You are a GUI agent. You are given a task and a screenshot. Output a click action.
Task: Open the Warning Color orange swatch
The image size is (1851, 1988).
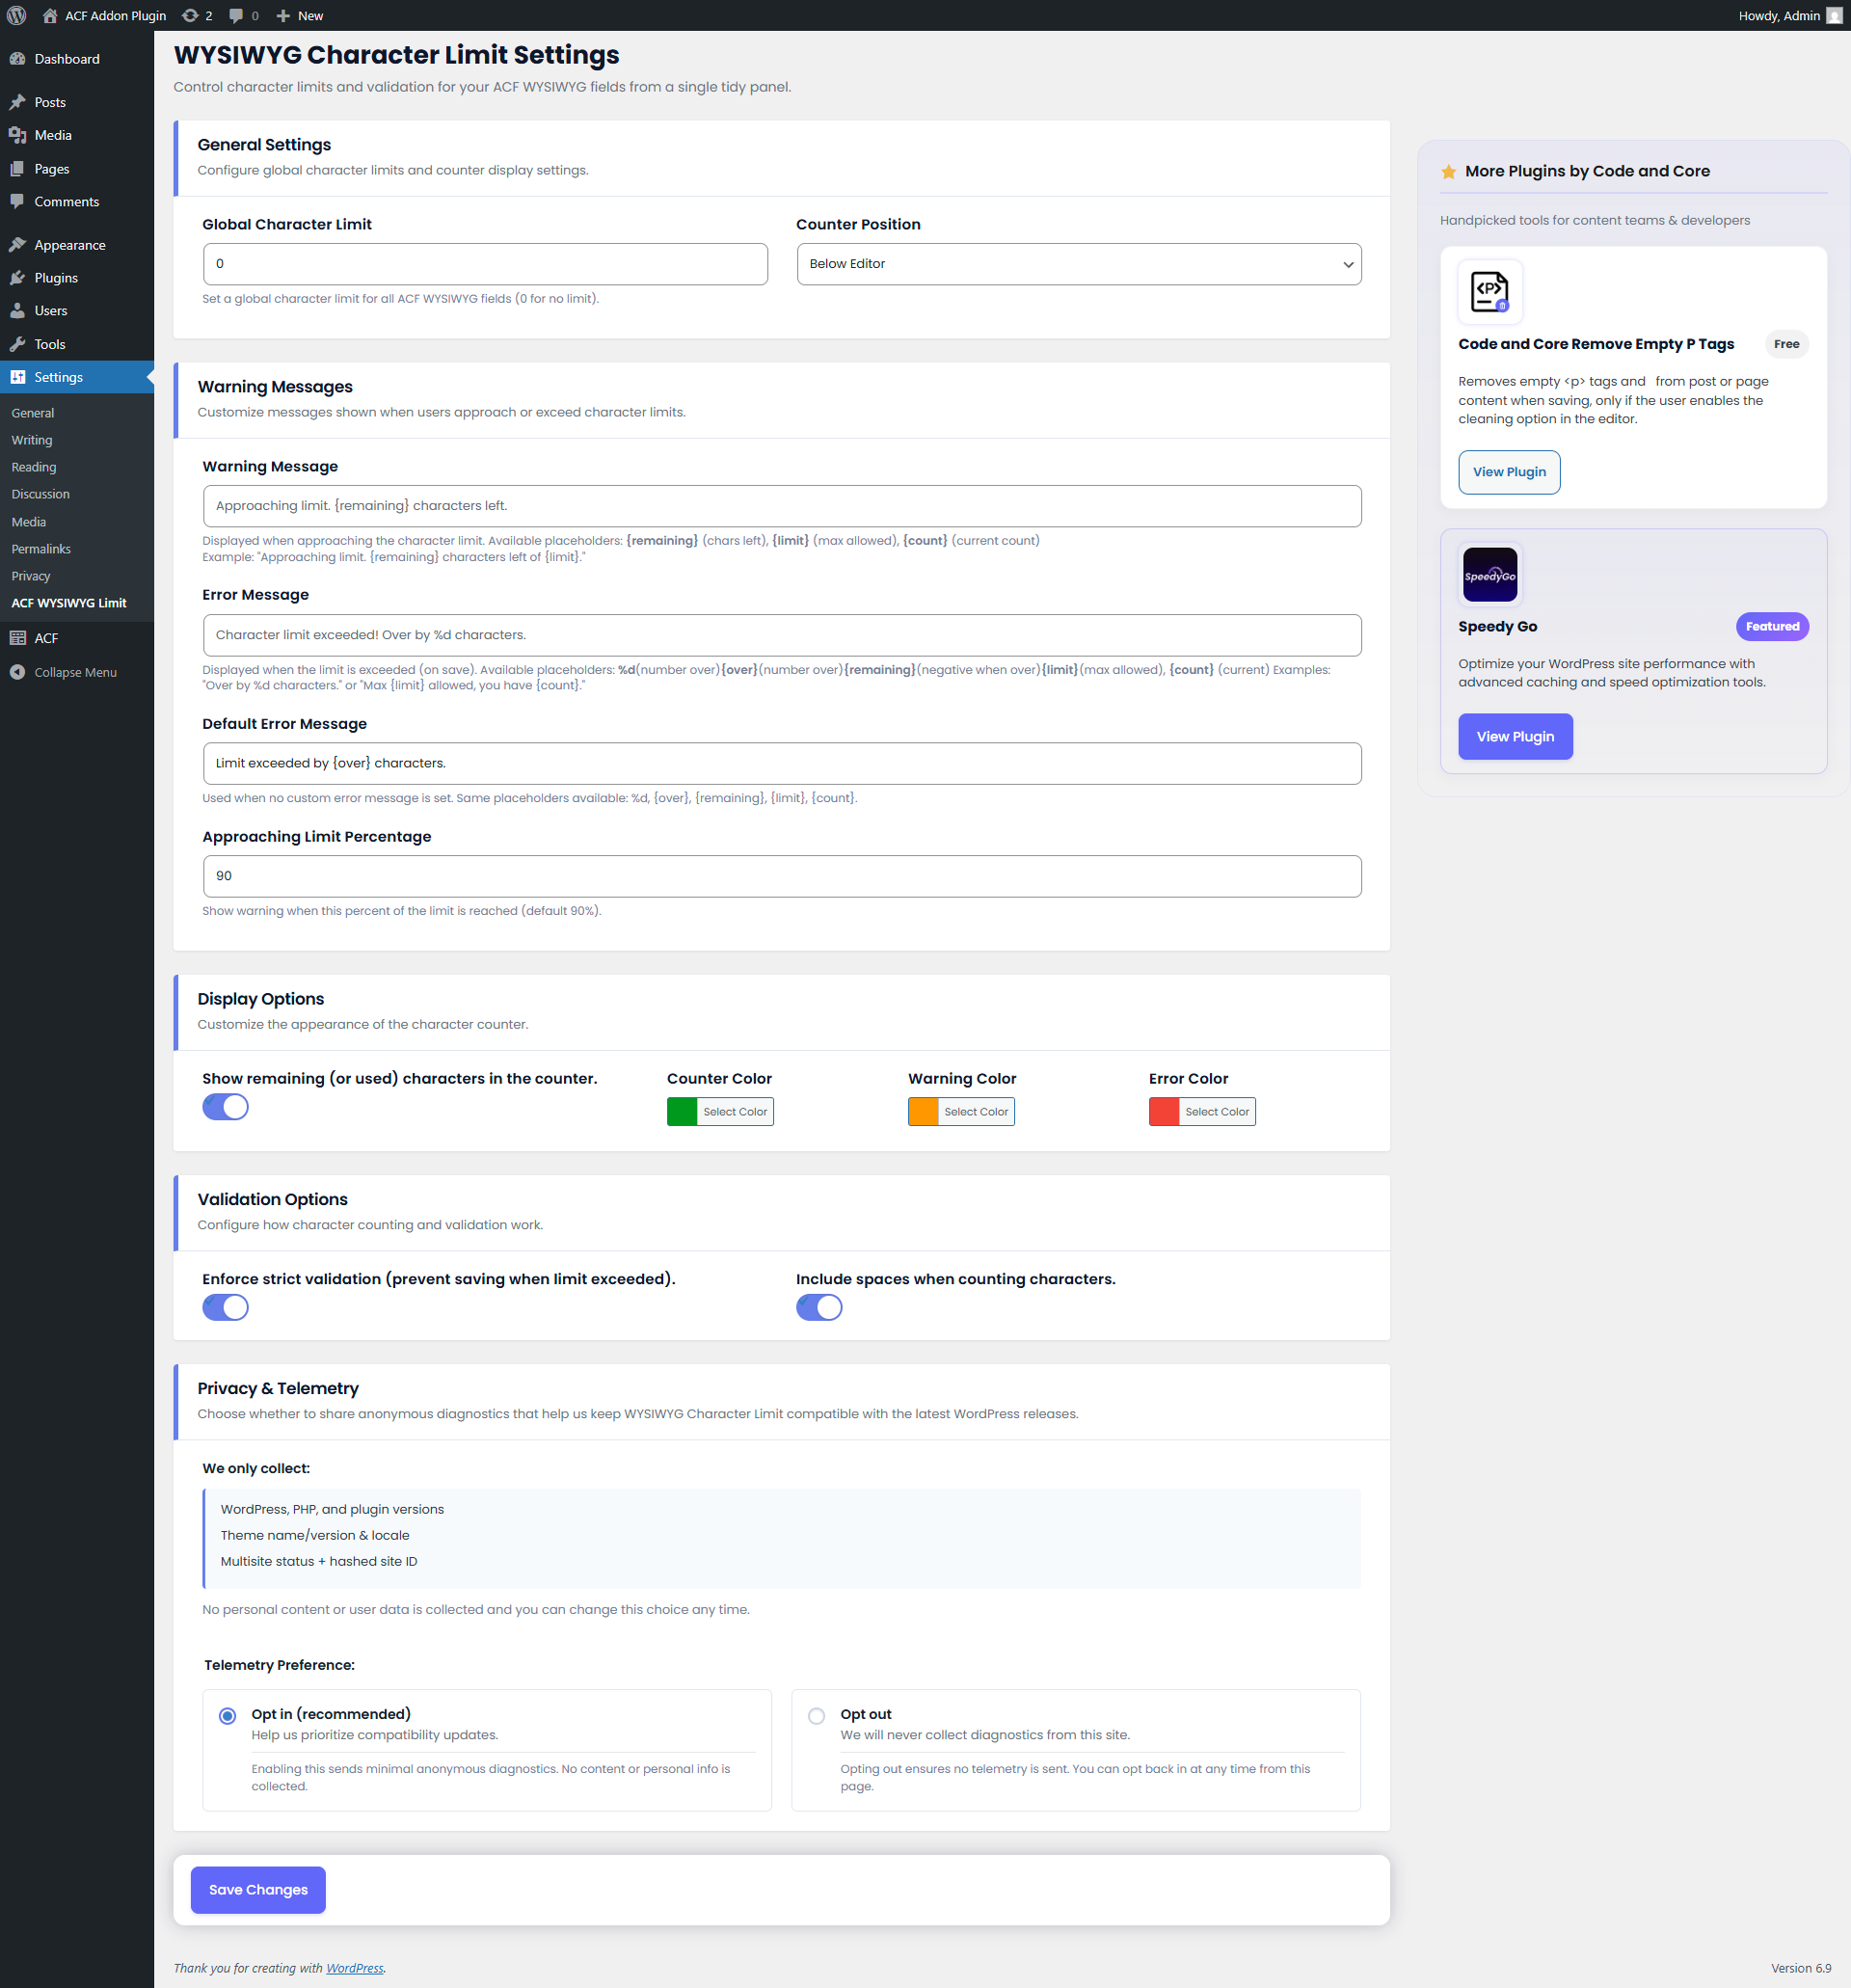pos(922,1112)
